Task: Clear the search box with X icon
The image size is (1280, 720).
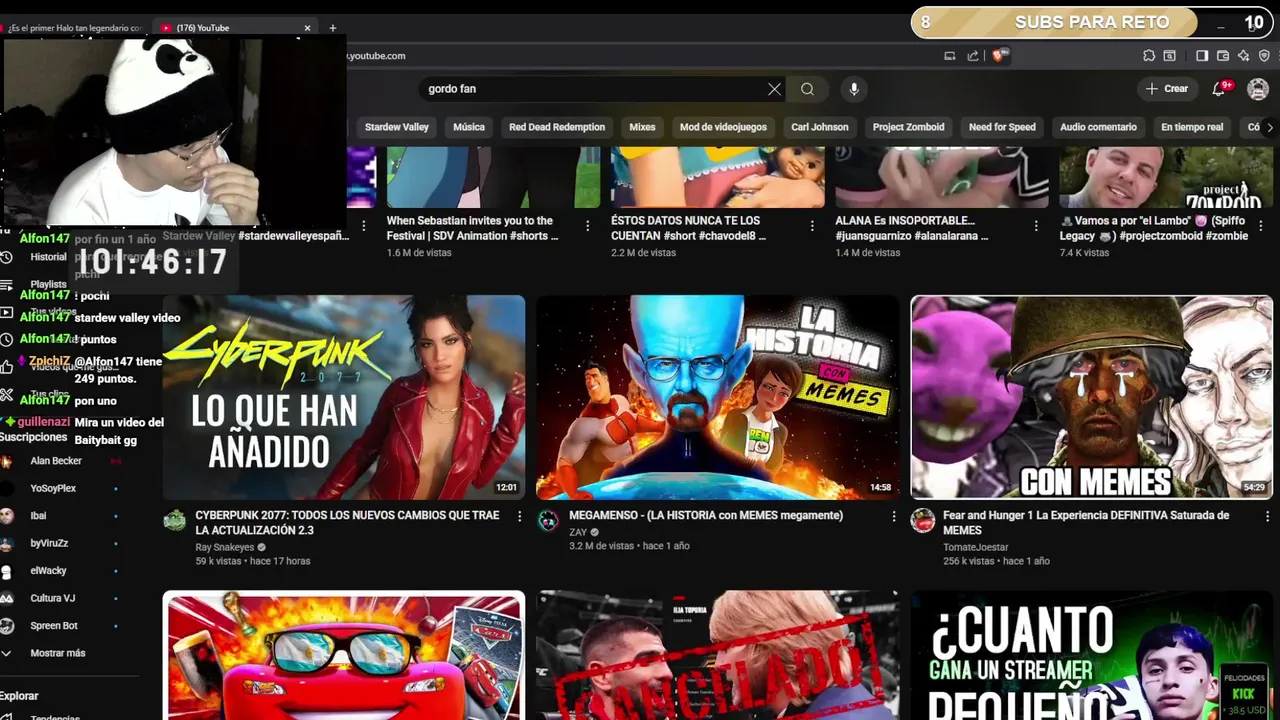Action: pyautogui.click(x=774, y=89)
